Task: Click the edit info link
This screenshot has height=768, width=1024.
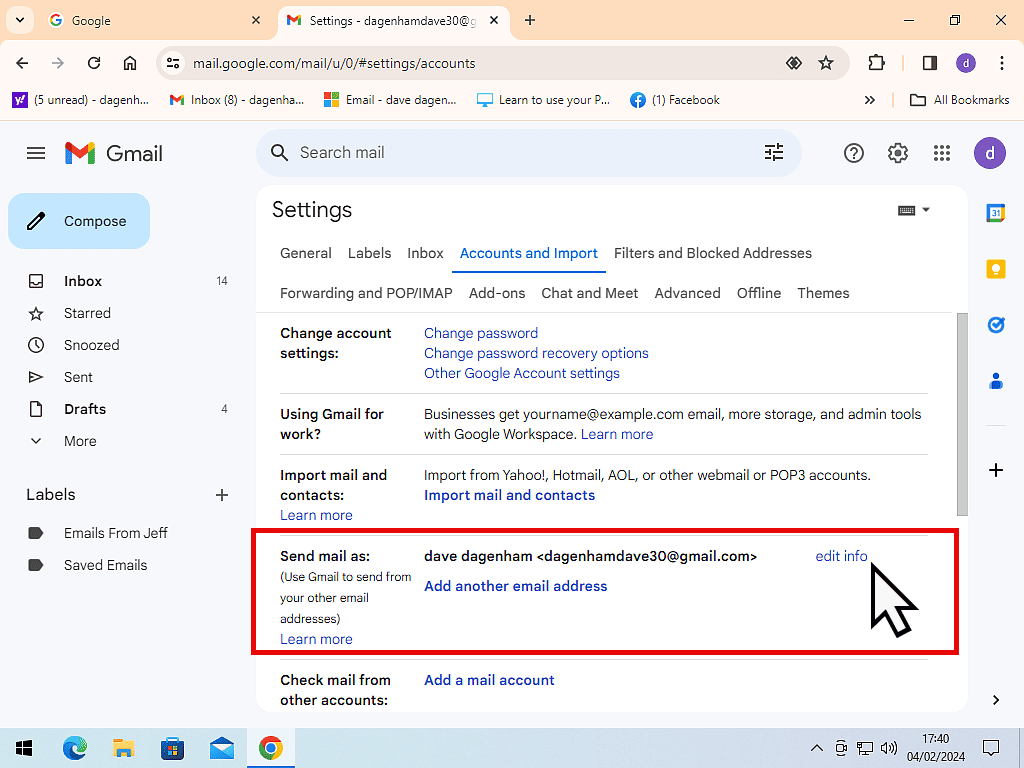Action: coord(841,556)
